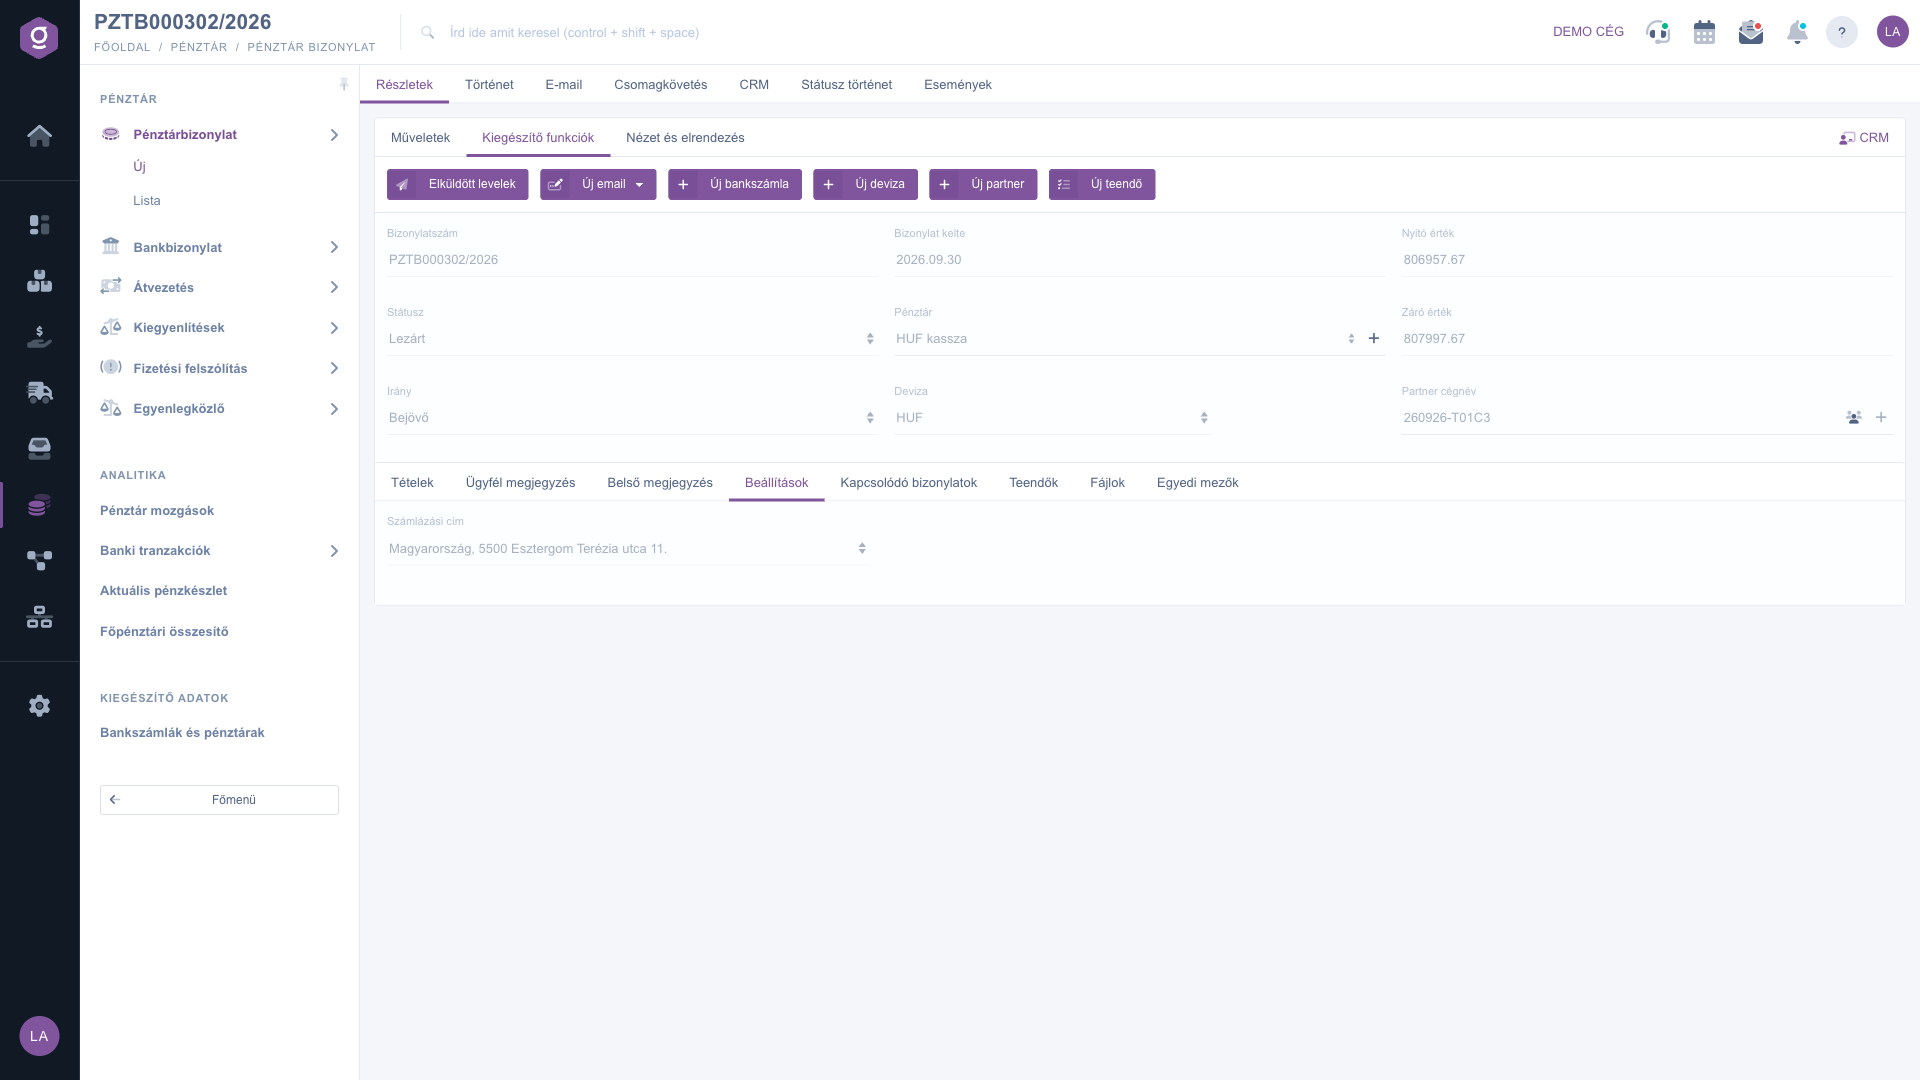Add new Pénztár with plus icon
The image size is (1920, 1080).
[x=1374, y=339]
